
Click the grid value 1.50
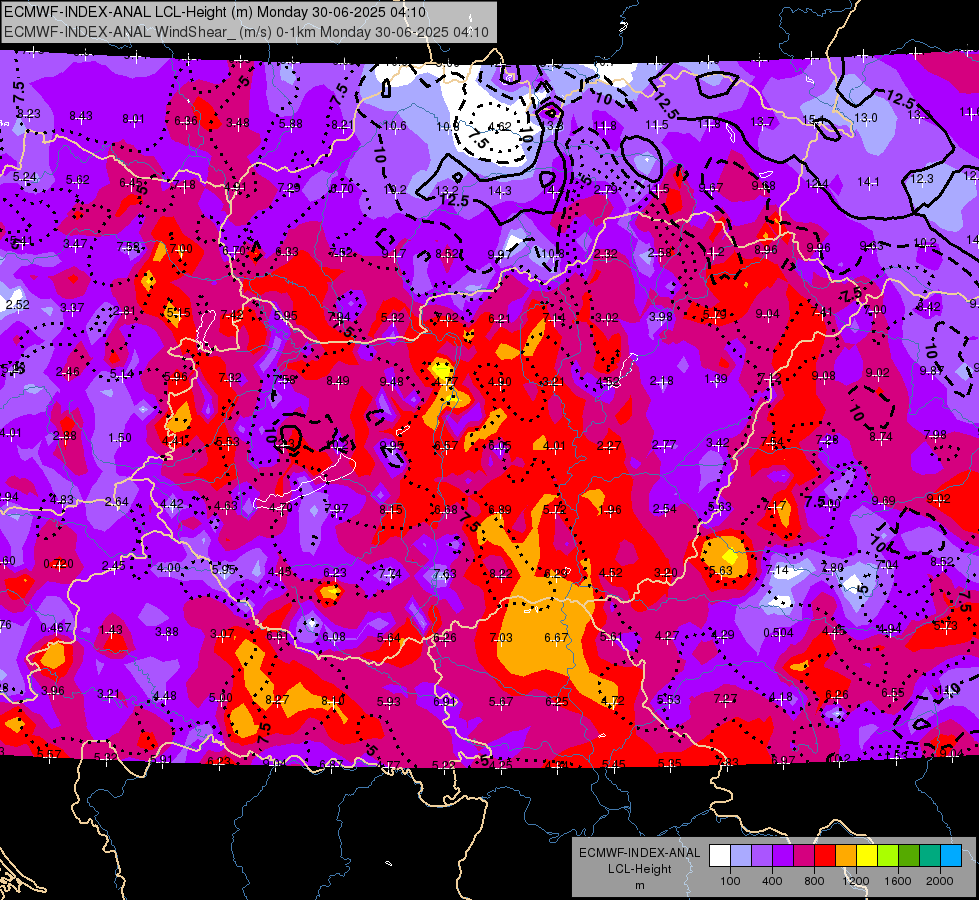120,438
